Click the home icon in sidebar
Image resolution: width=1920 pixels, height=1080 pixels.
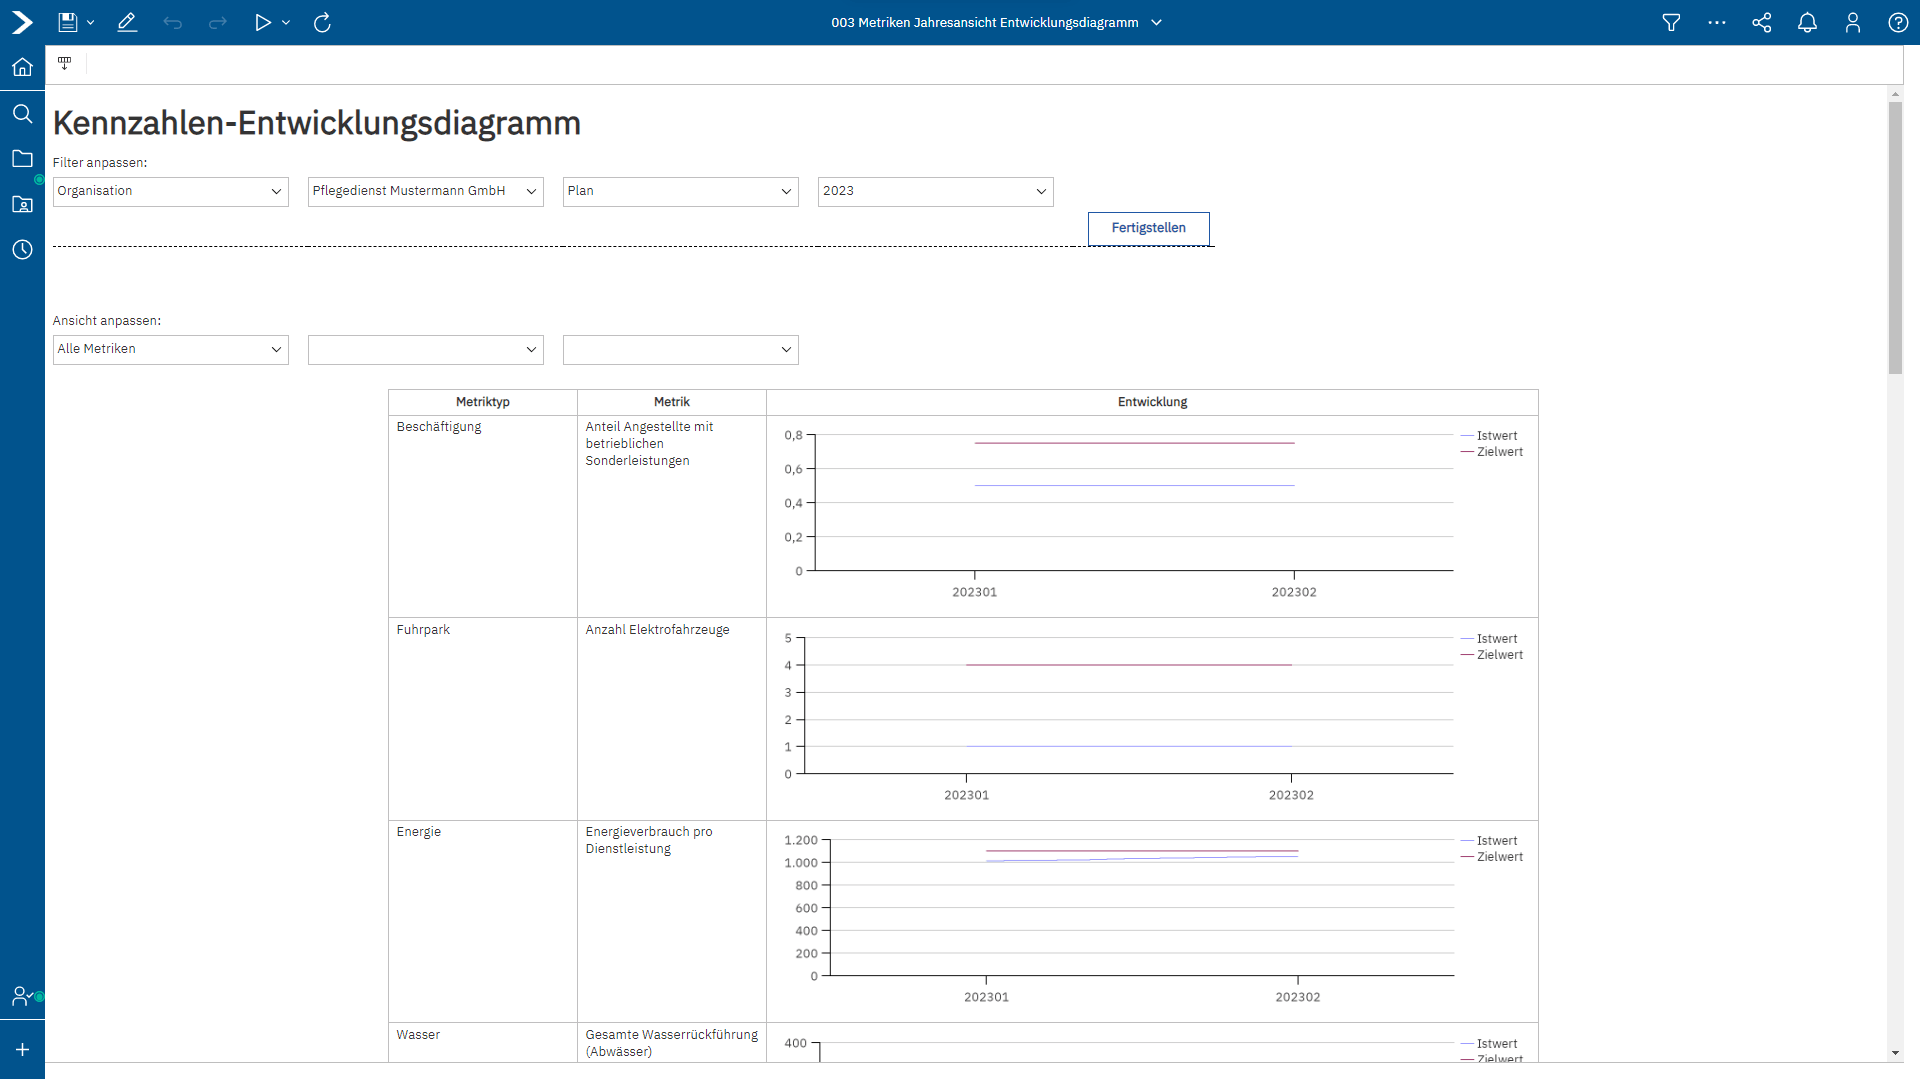coord(22,67)
